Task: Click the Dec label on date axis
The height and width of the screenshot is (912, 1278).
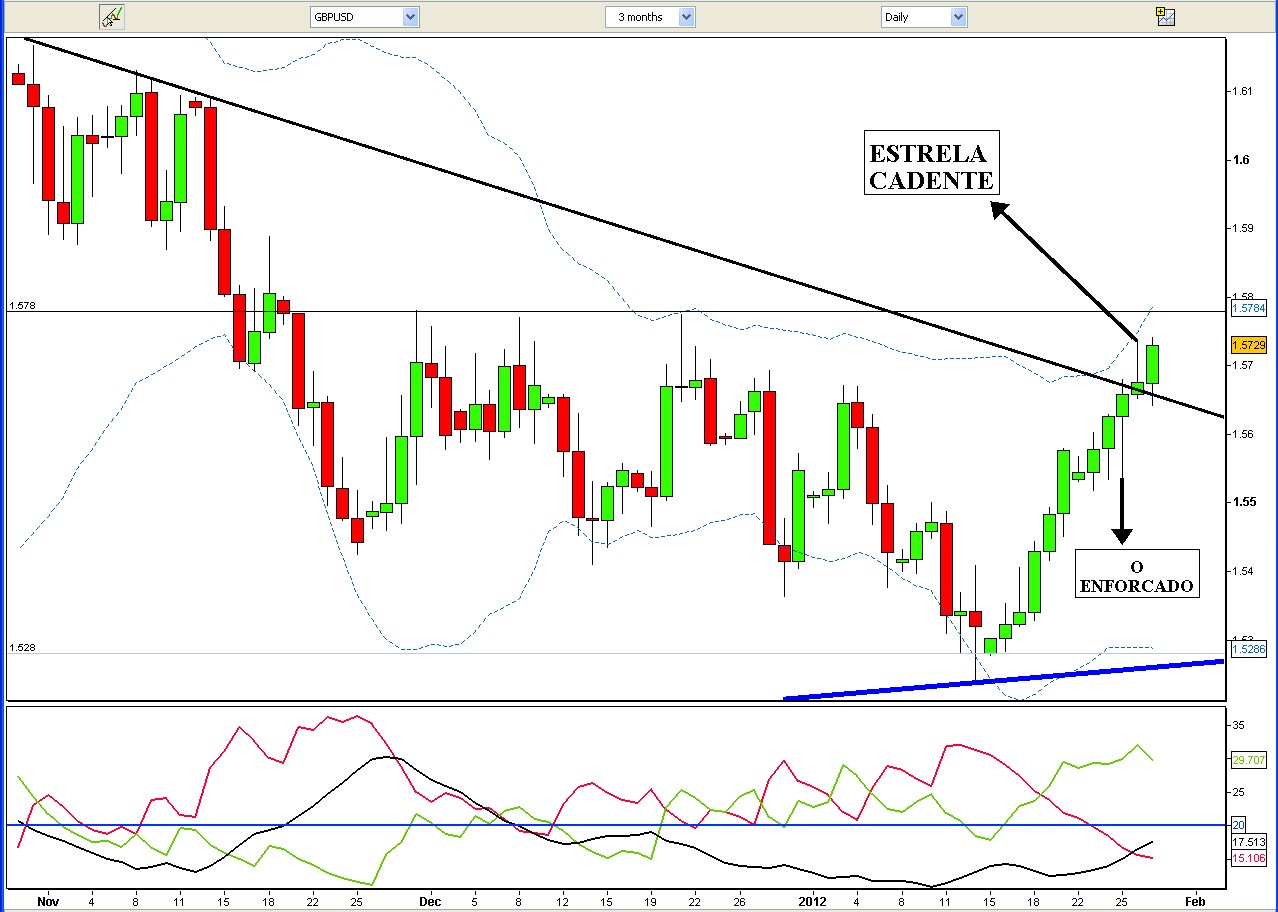Action: [x=430, y=901]
